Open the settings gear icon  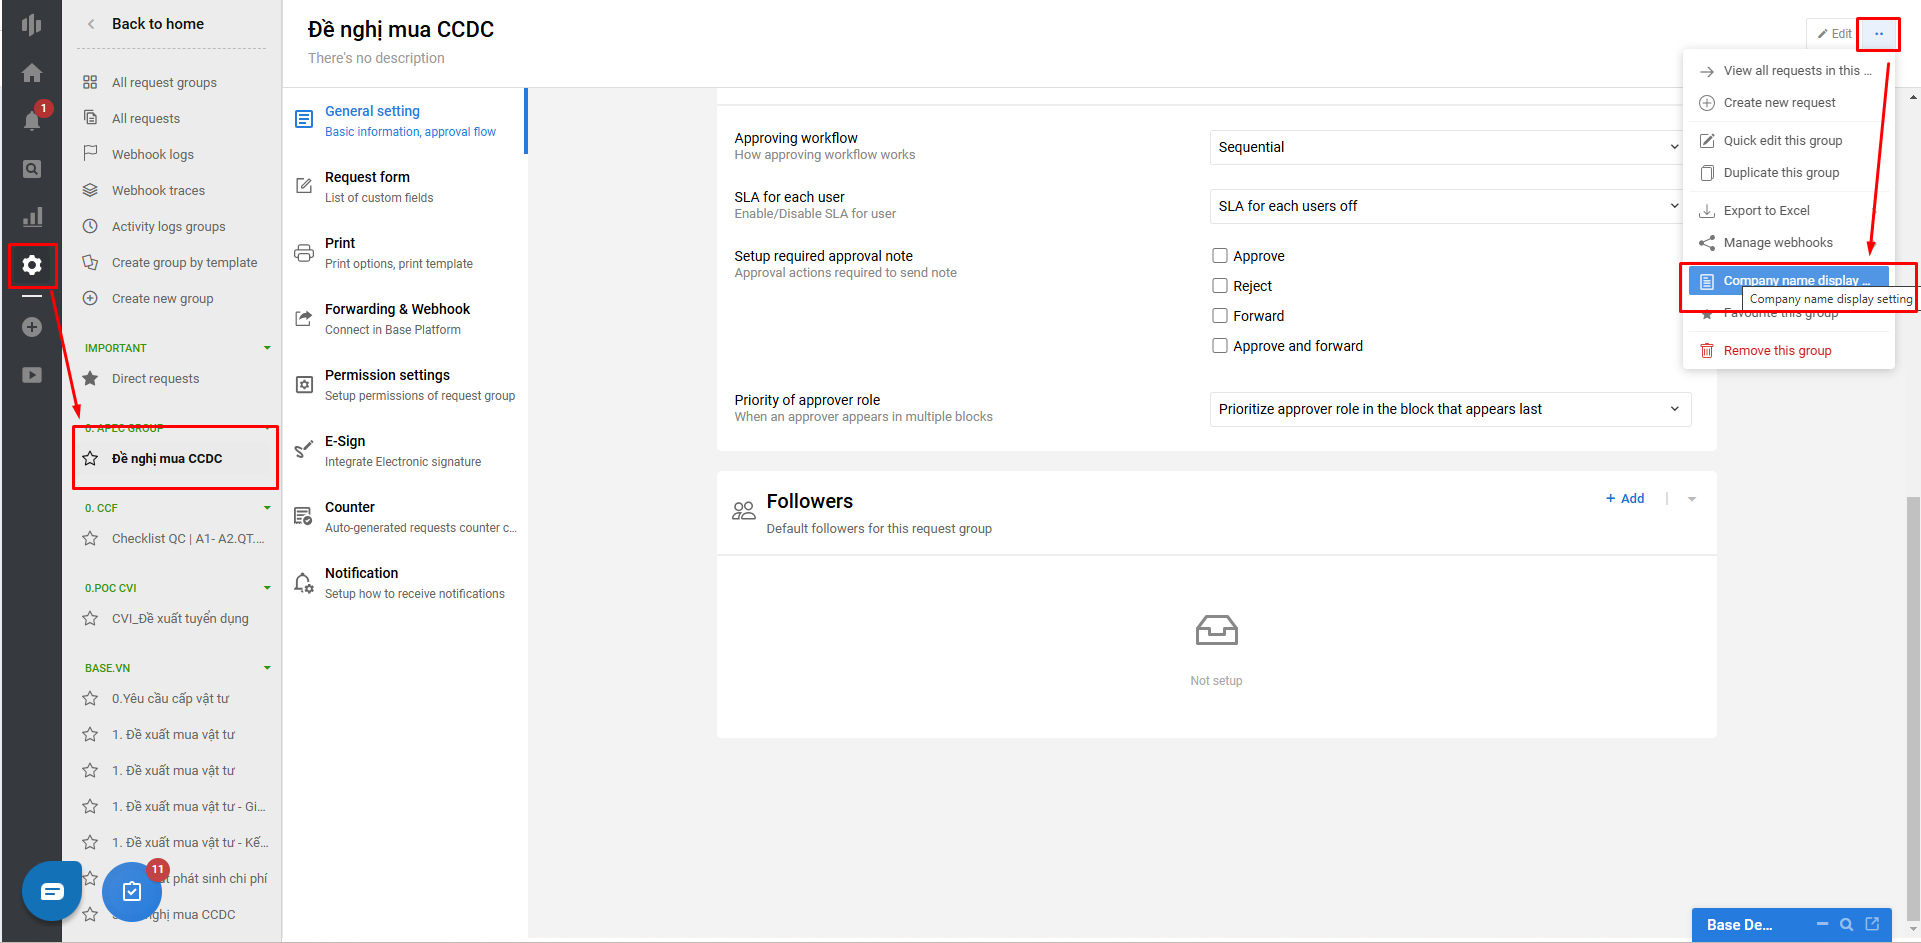[x=32, y=265]
